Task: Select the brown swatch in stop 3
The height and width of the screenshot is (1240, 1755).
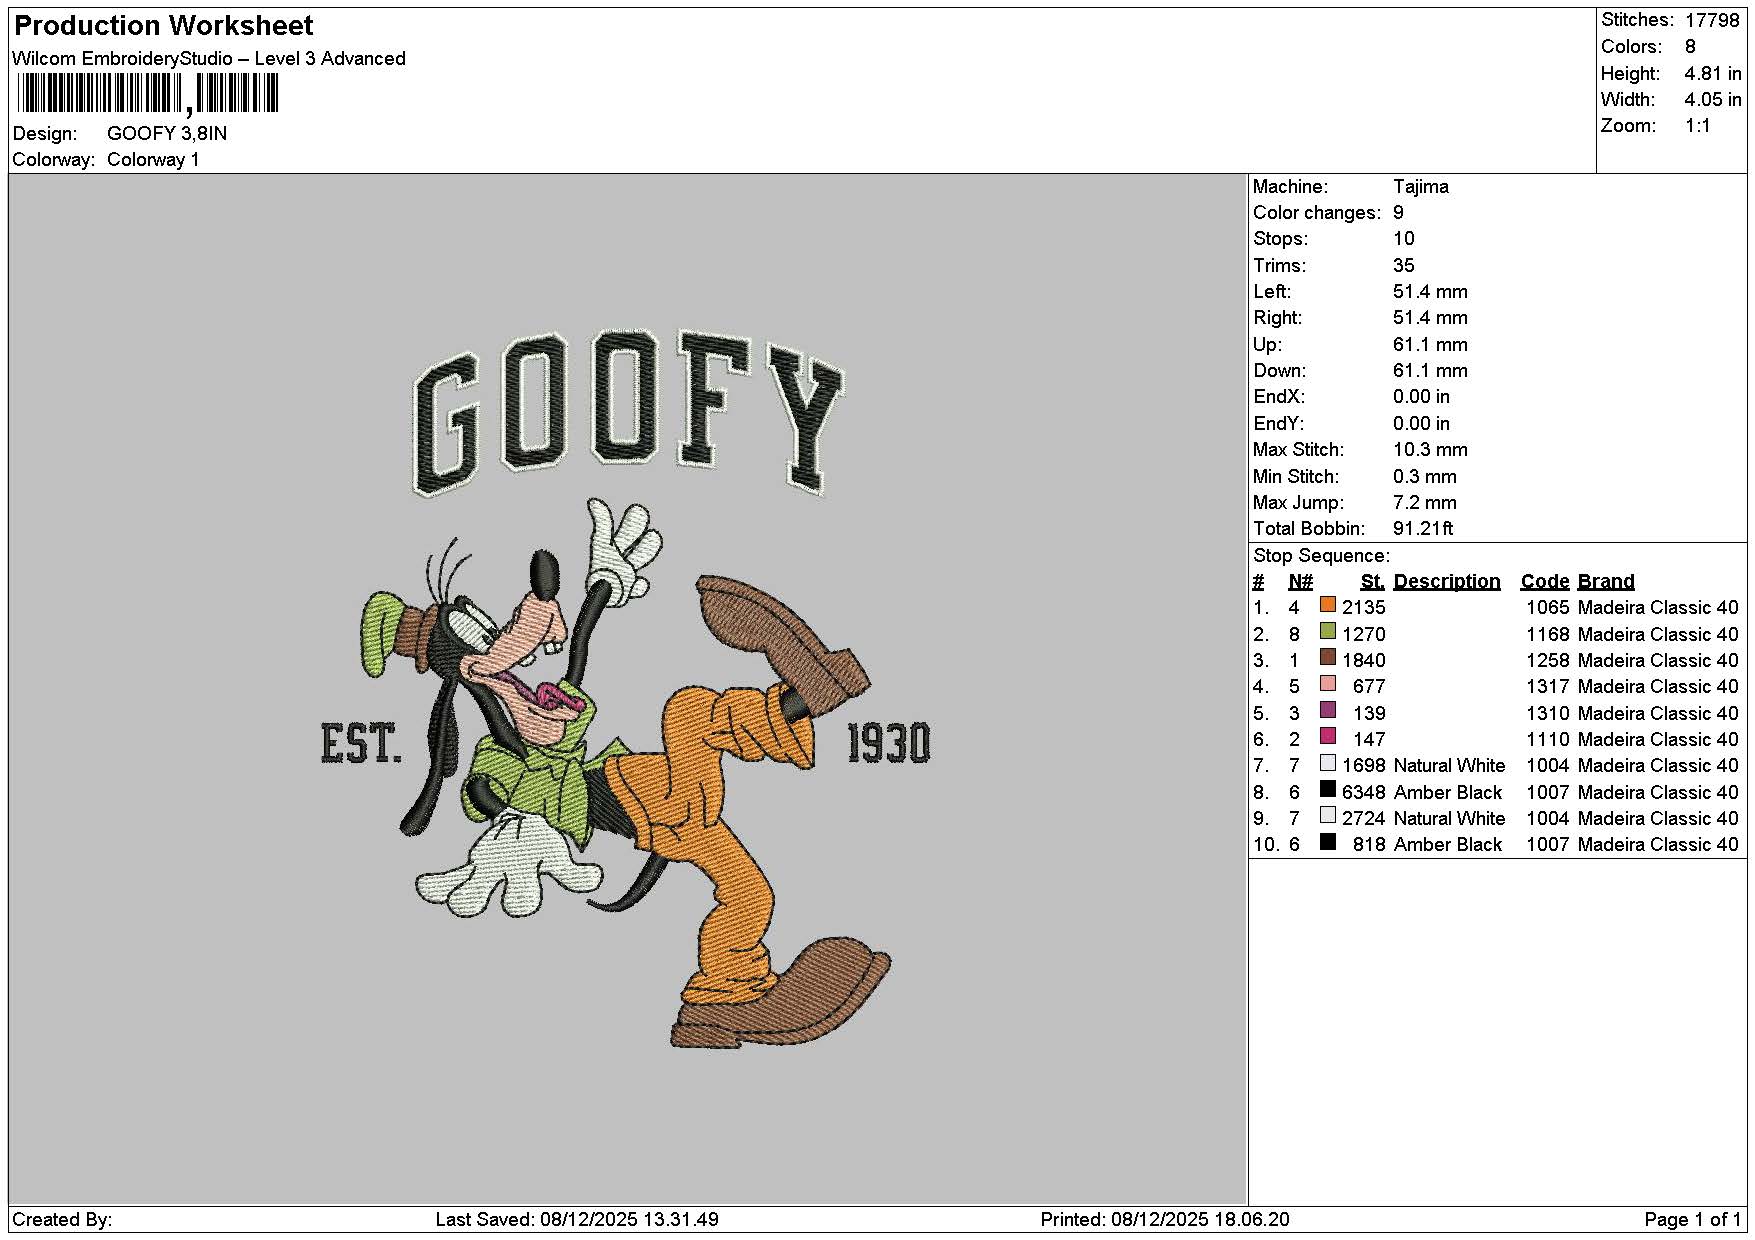Action: click(1328, 657)
